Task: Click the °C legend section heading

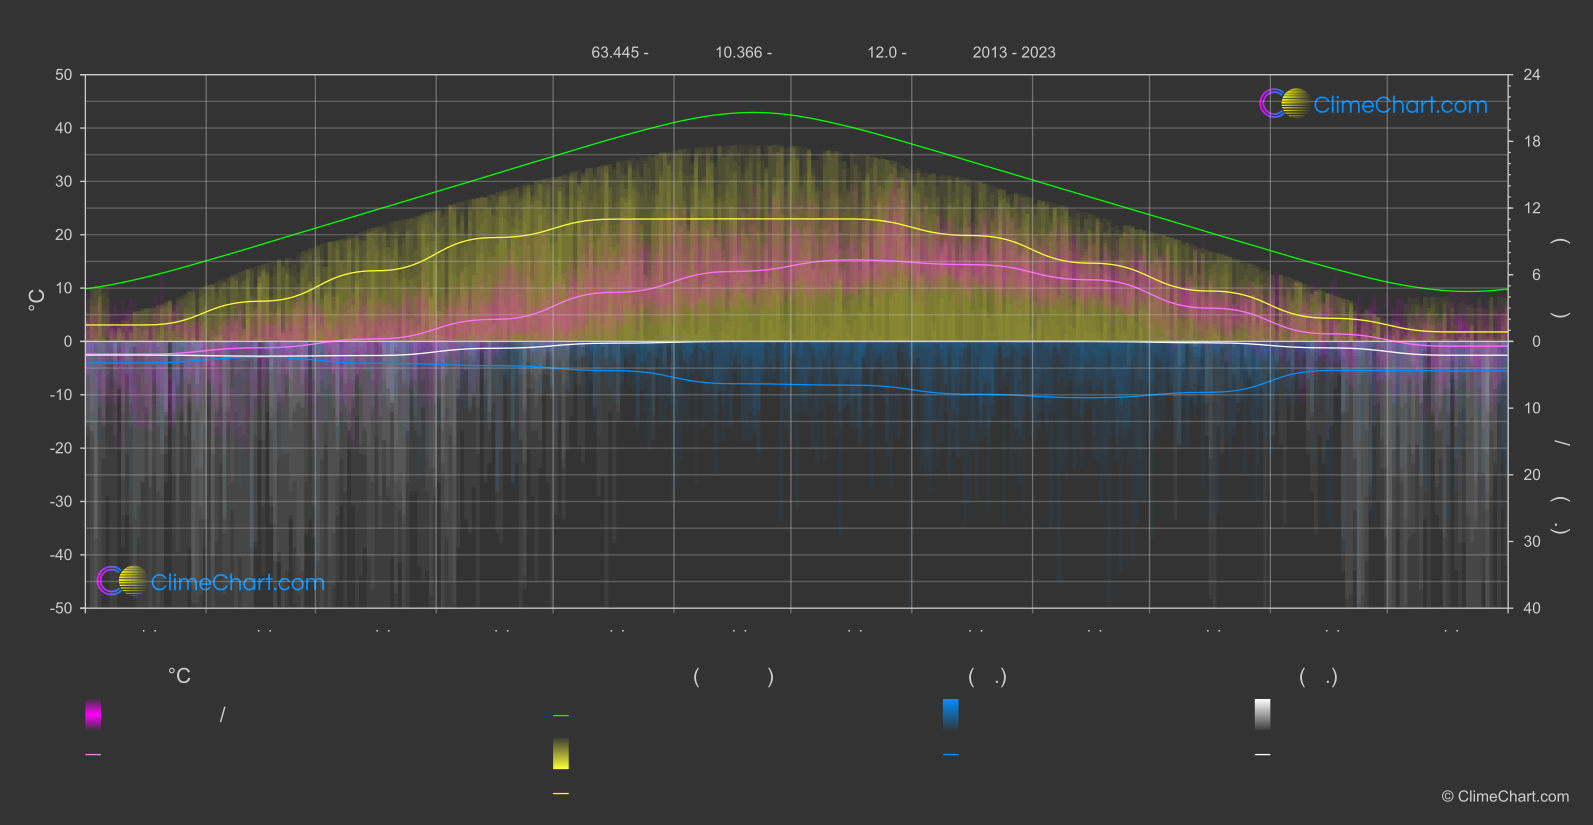Action: pyautogui.click(x=179, y=676)
